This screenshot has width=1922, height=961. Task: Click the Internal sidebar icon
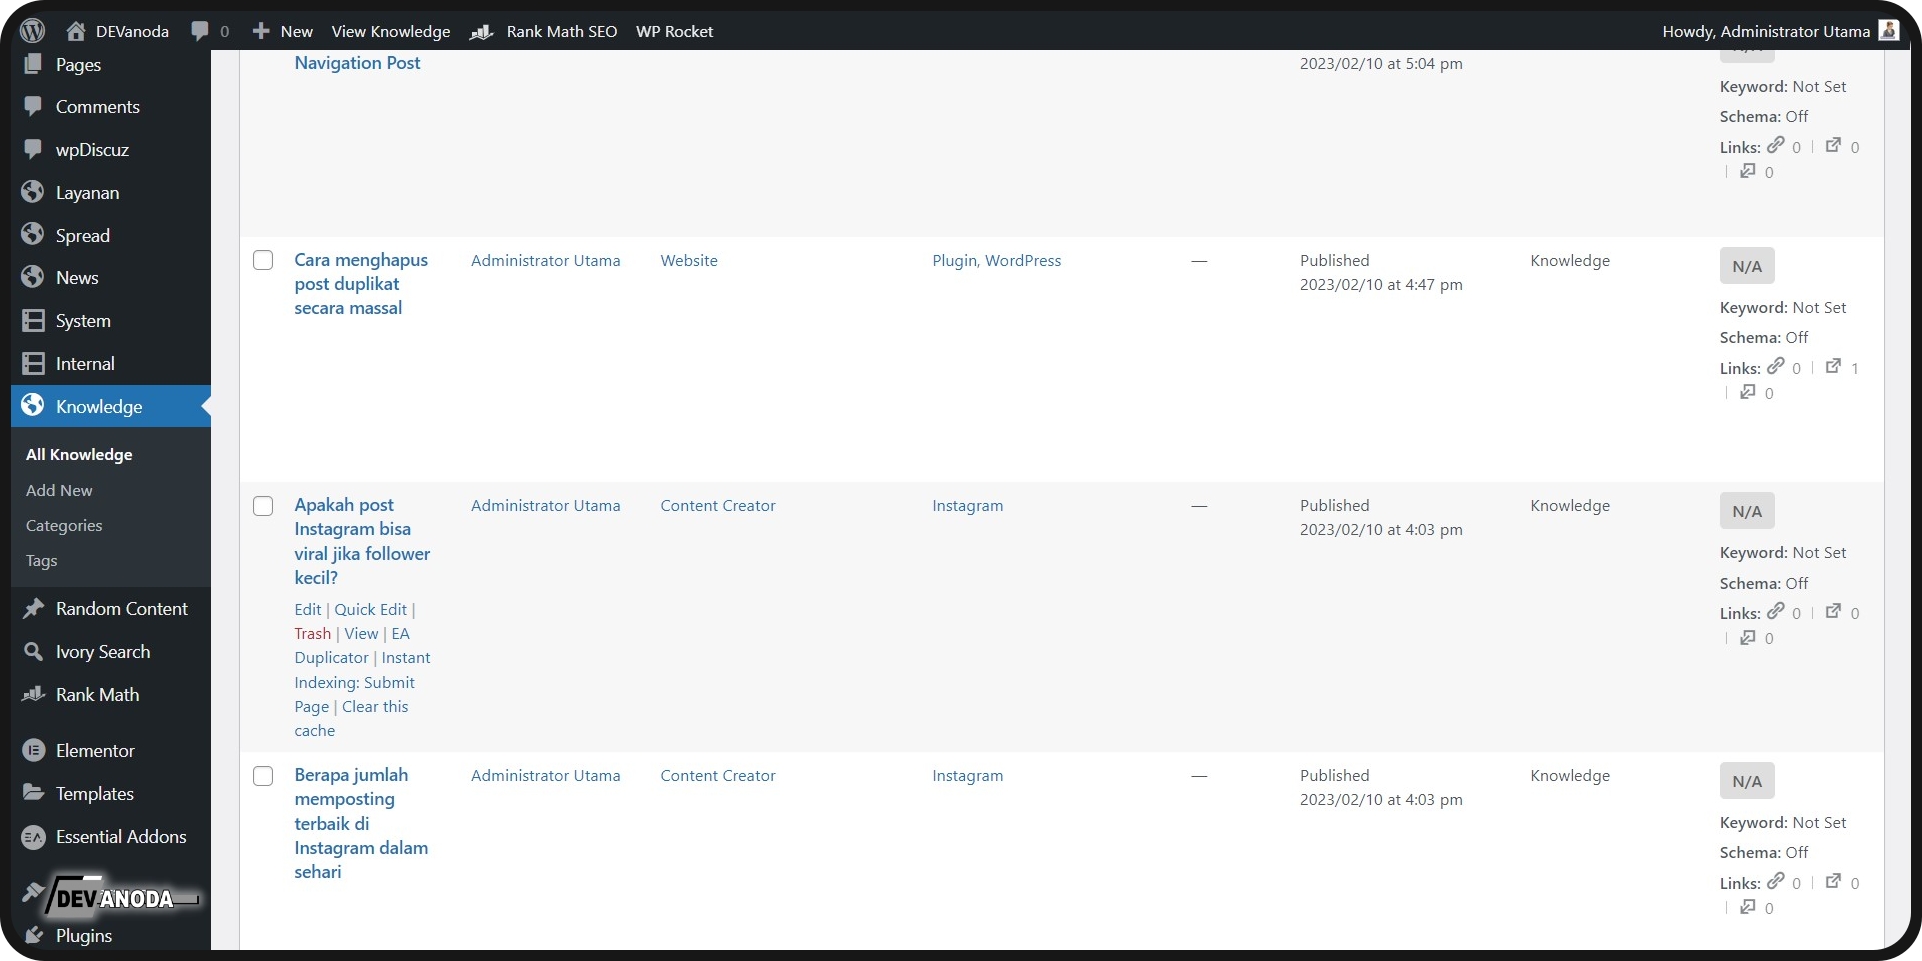tap(33, 363)
